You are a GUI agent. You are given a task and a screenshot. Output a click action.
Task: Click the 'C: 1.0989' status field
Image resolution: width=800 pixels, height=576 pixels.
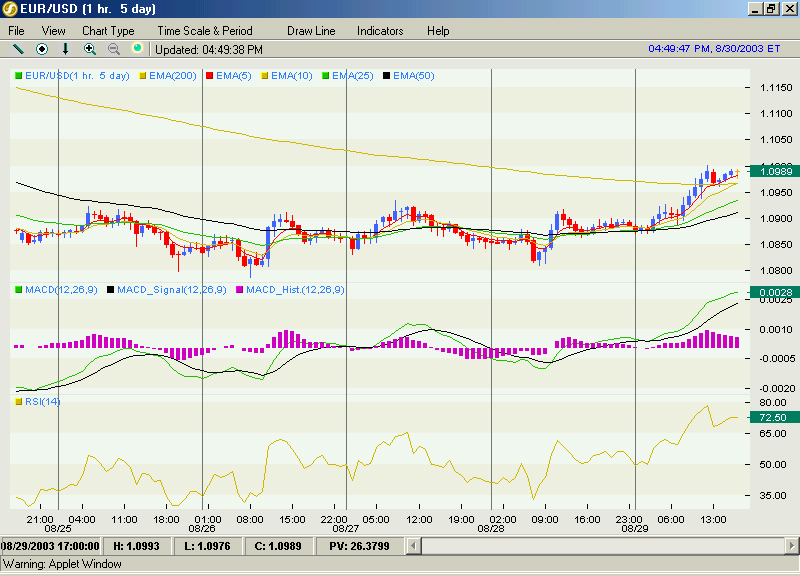tap(278, 546)
